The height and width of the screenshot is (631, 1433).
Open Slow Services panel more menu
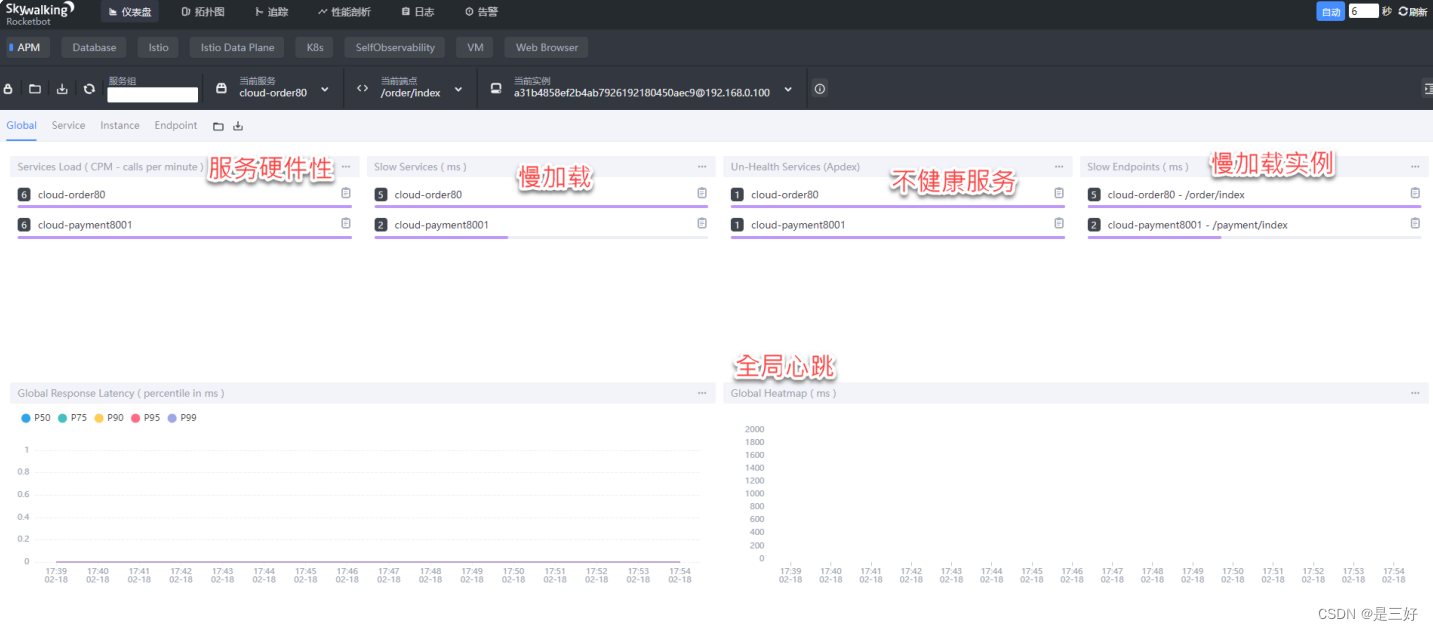pyautogui.click(x=702, y=167)
